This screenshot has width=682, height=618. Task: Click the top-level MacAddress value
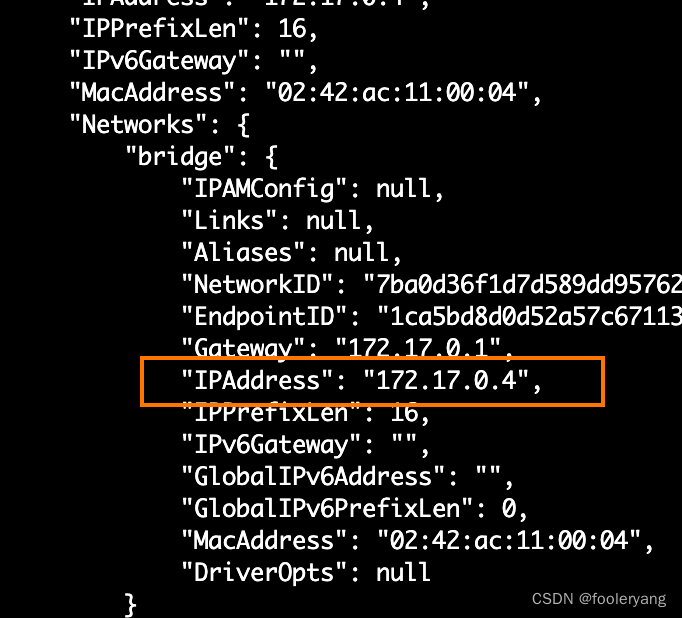[397, 93]
